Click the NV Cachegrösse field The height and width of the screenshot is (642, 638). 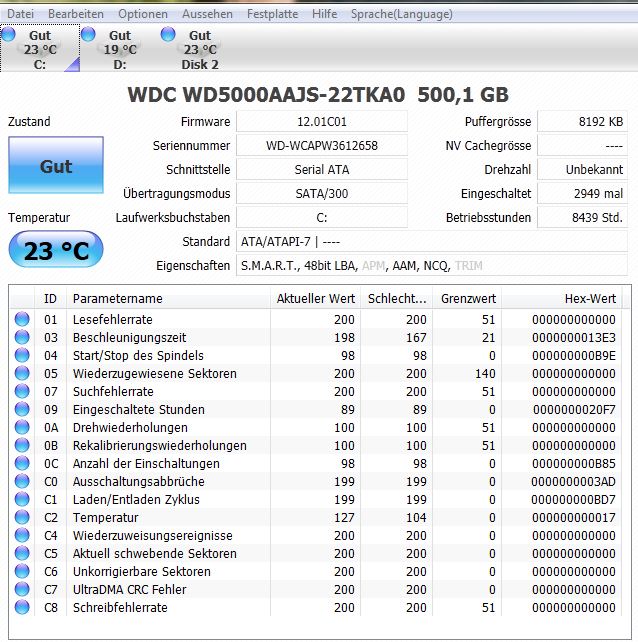pos(582,145)
